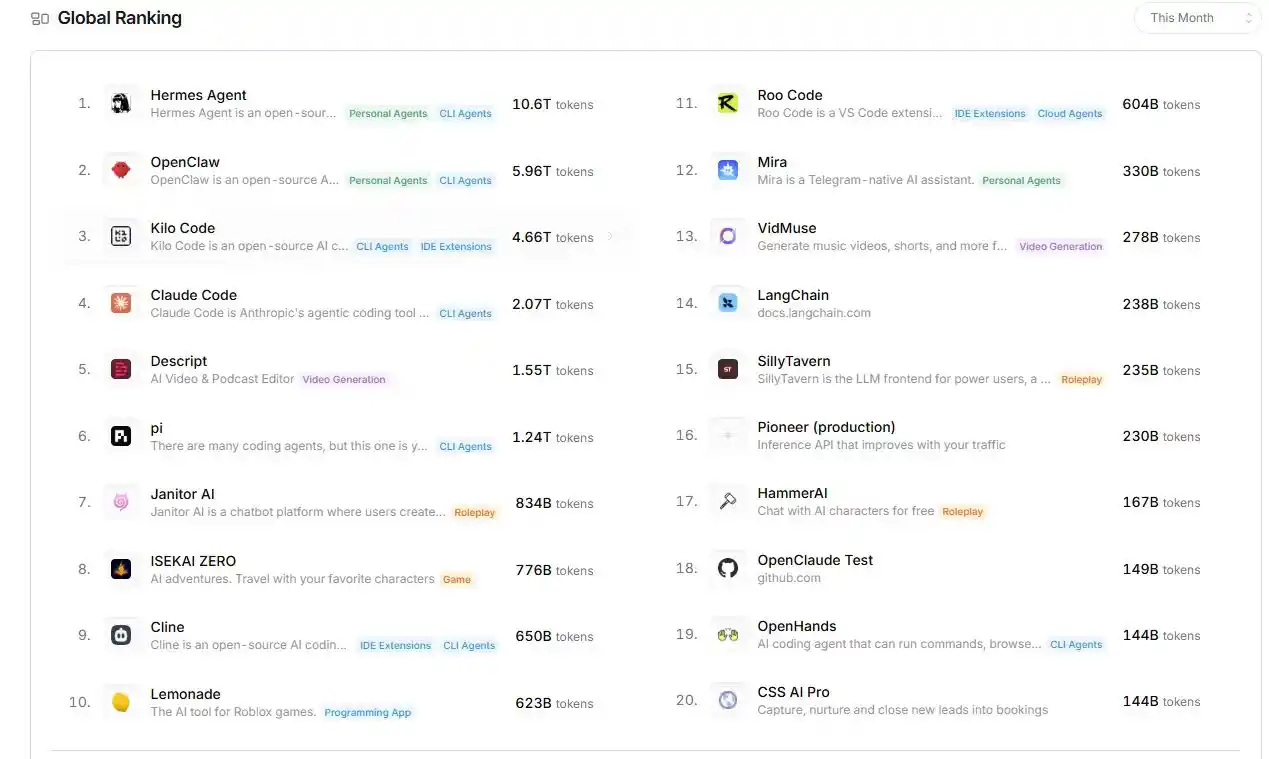Click Game tag on ISEKAI ZERO
The height and width of the screenshot is (759, 1269).
tap(457, 580)
